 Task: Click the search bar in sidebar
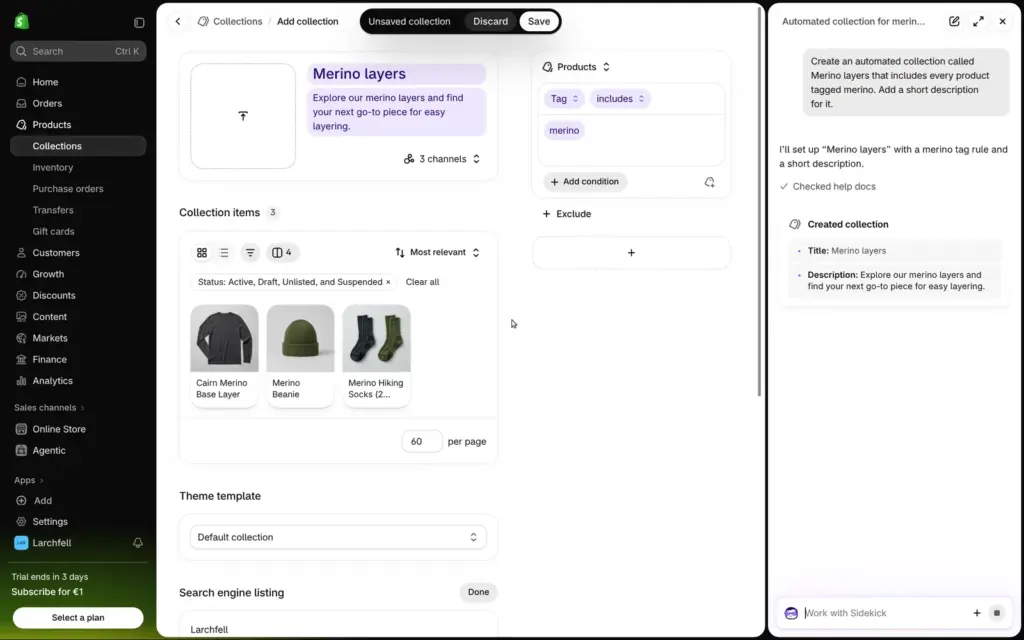78,51
